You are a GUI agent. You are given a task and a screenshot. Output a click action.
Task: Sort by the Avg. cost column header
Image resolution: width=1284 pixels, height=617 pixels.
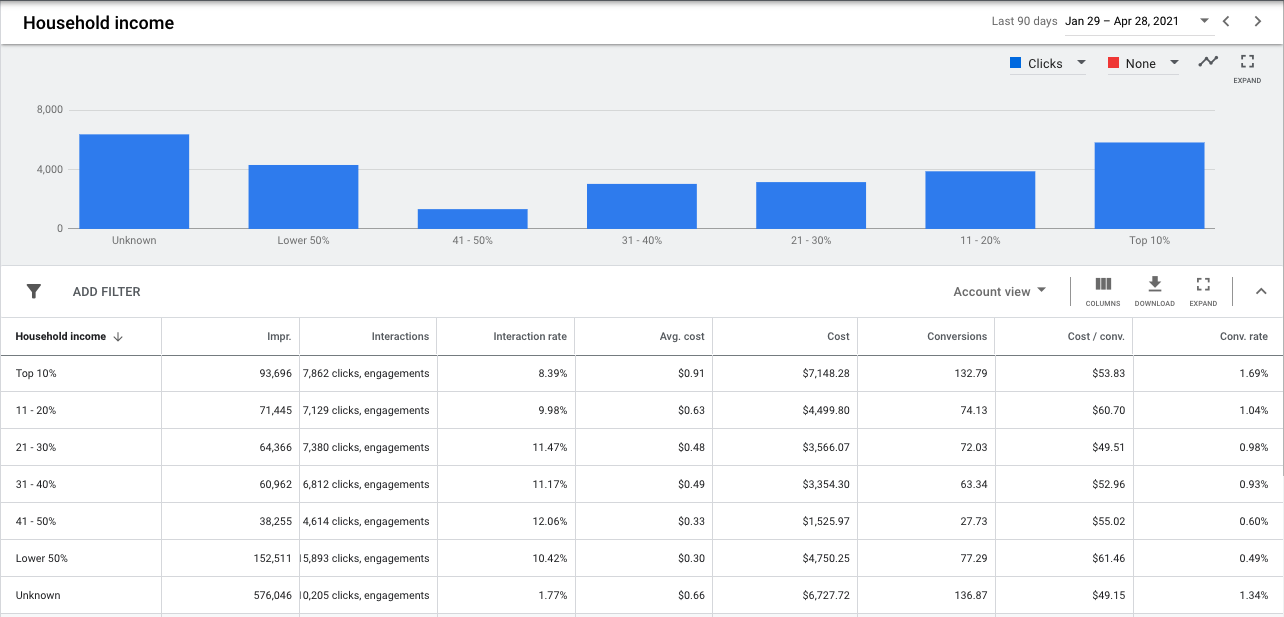[x=680, y=336]
